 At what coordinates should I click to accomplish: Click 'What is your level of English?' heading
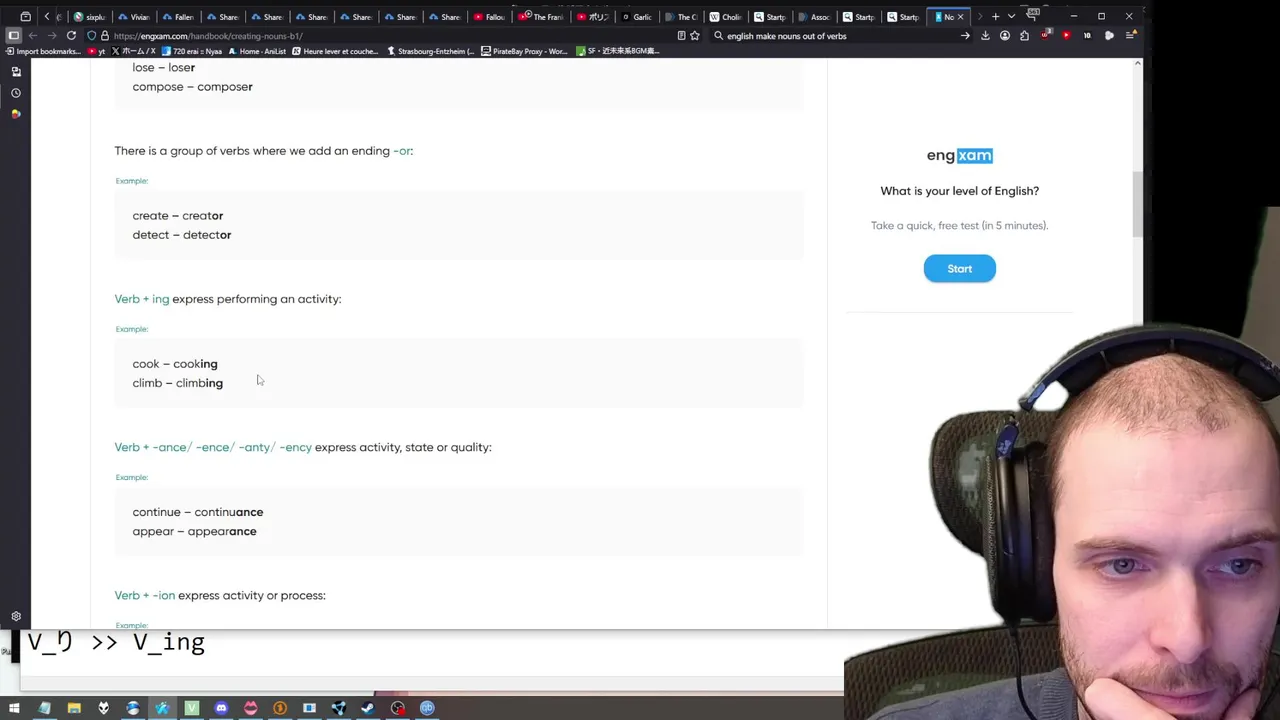[959, 191]
